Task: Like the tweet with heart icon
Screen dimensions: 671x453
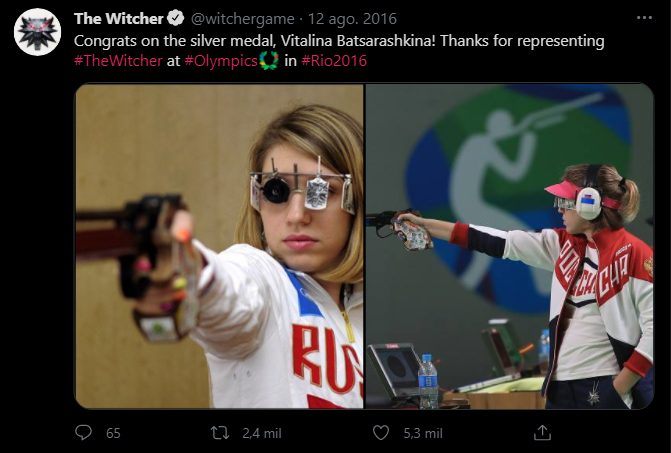Action: point(380,433)
